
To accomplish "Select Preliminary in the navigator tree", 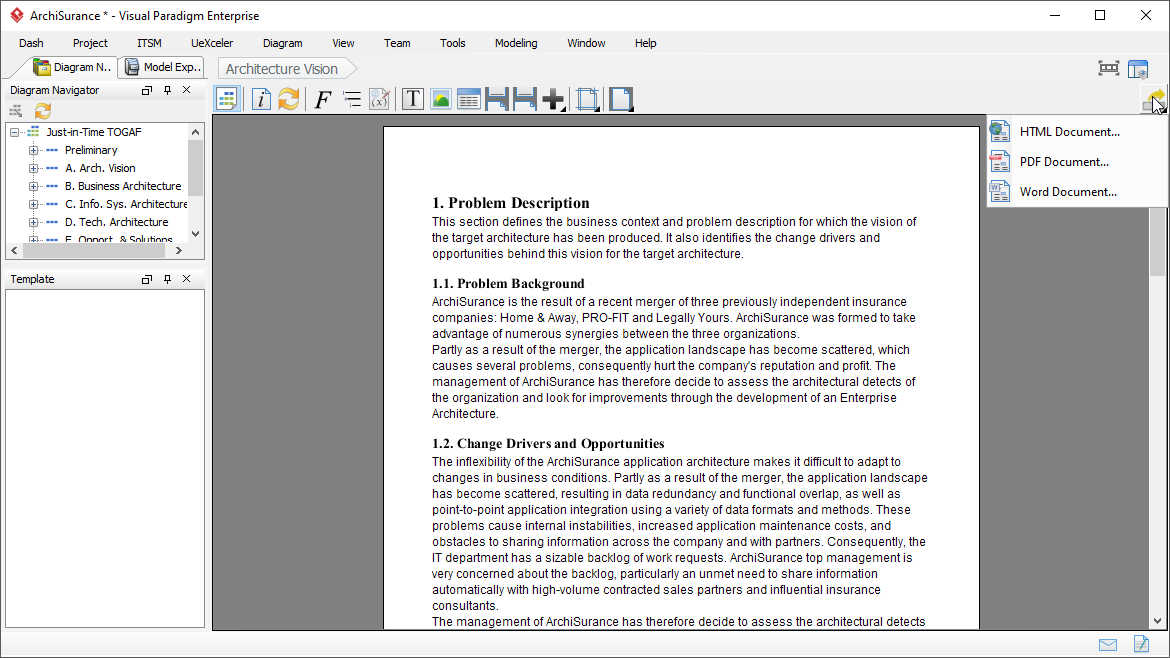I will (x=90, y=150).
